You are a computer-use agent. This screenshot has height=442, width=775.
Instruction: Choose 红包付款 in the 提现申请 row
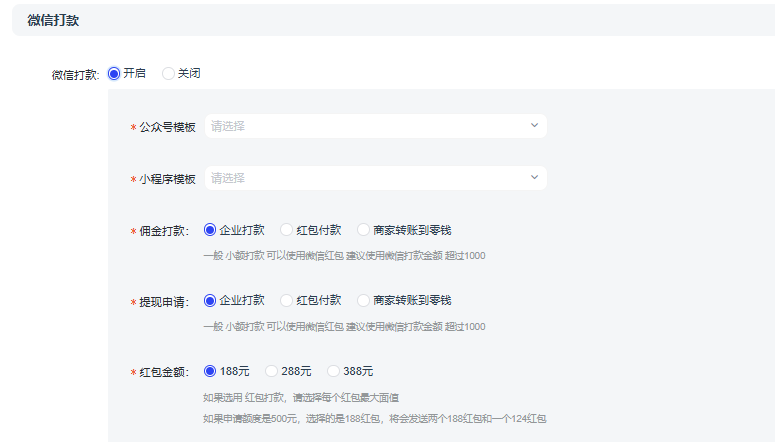[x=287, y=300]
